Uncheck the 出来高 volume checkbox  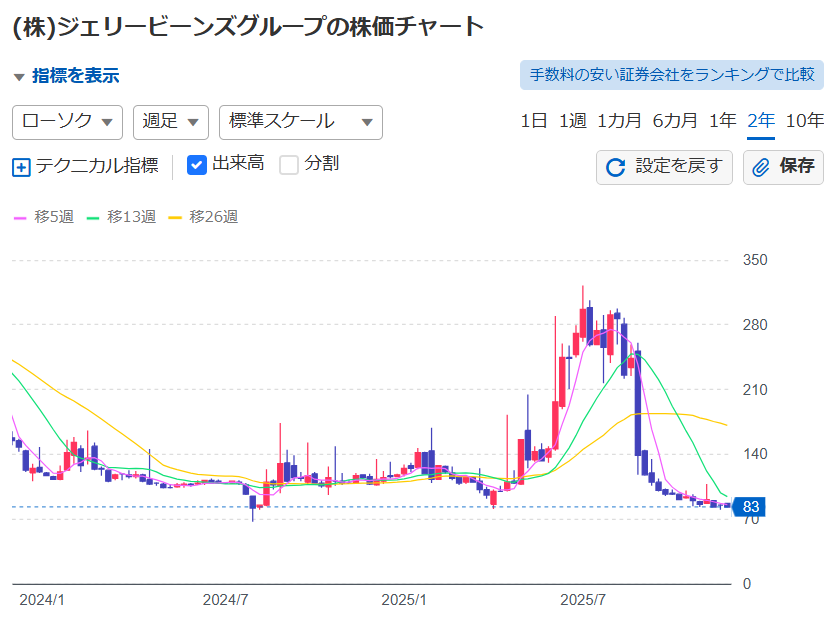(197, 165)
